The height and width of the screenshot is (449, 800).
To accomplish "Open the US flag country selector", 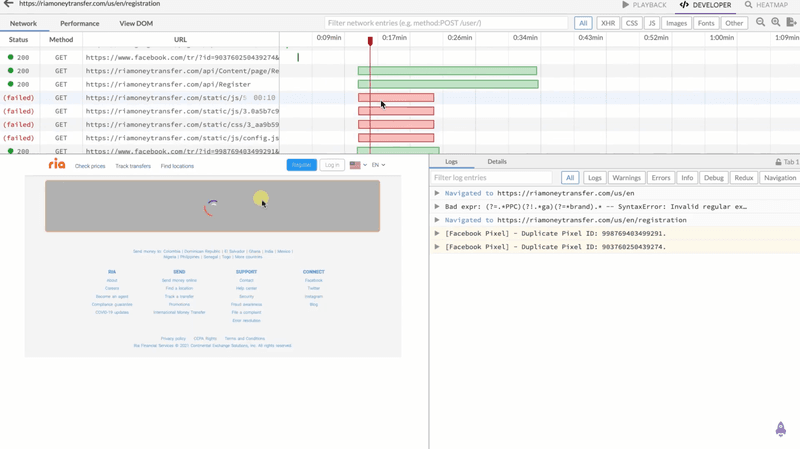I will coord(358,165).
